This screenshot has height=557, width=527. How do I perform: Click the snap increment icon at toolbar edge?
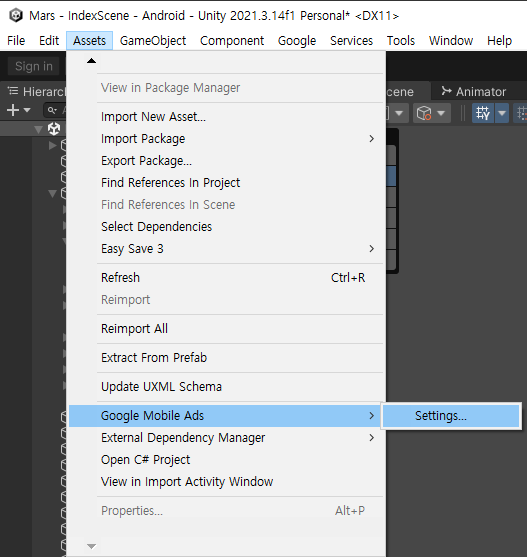(x=521, y=113)
